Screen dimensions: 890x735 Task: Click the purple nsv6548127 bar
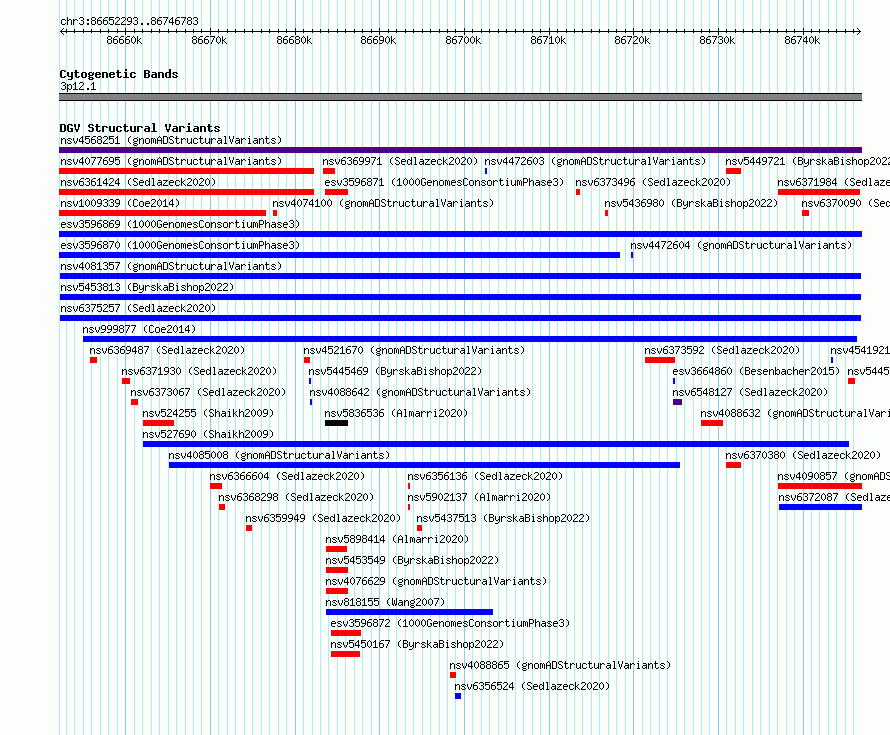[677, 402]
